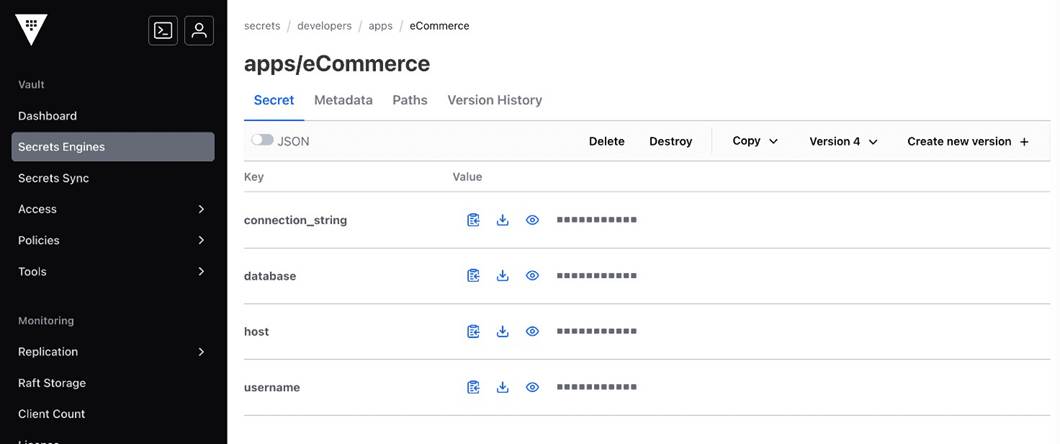Download the host secret value

pos(503,332)
